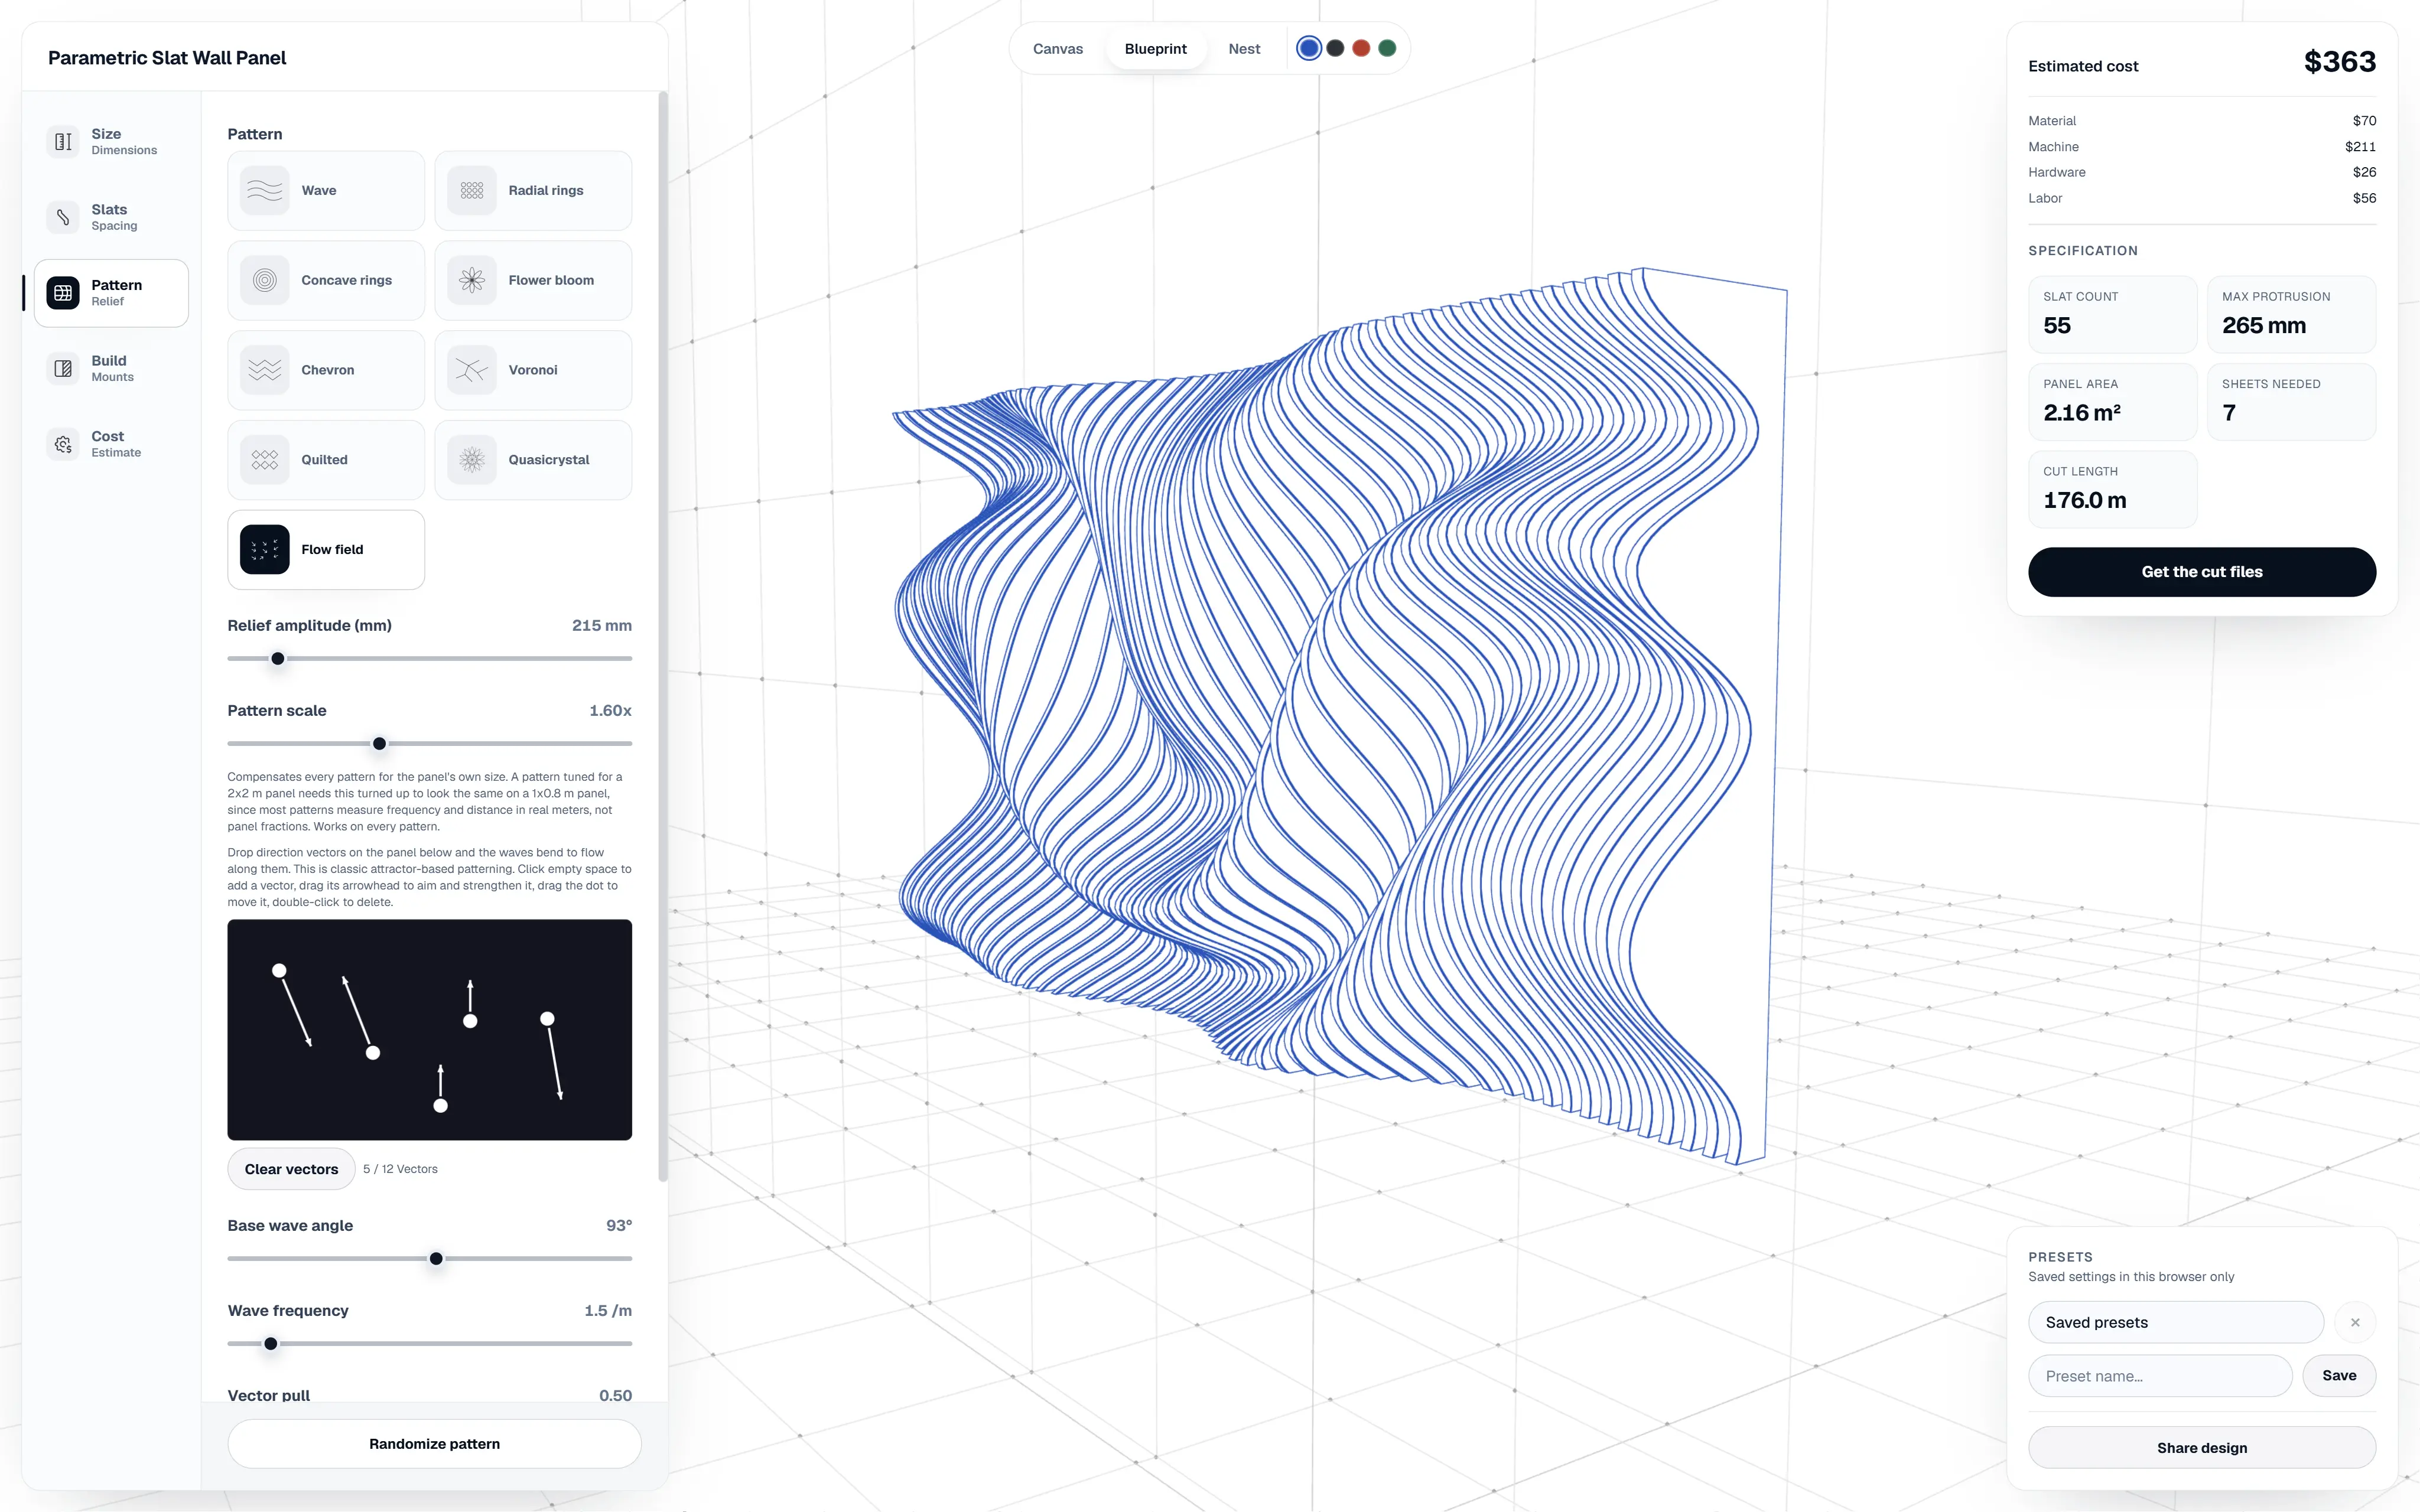Switch to the Blueprint view tab
The image size is (2420, 1512).
1155,49
